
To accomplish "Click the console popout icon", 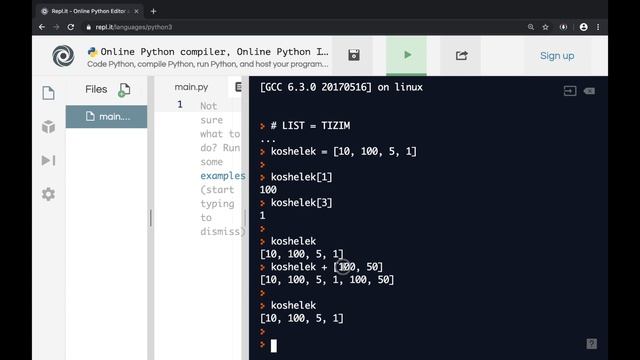I will coord(570,91).
